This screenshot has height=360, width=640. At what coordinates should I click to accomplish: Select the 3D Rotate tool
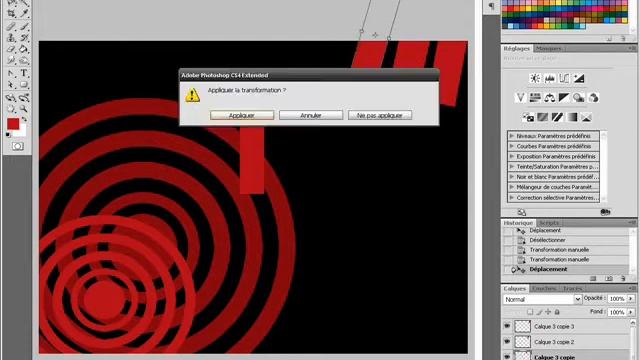11,98
